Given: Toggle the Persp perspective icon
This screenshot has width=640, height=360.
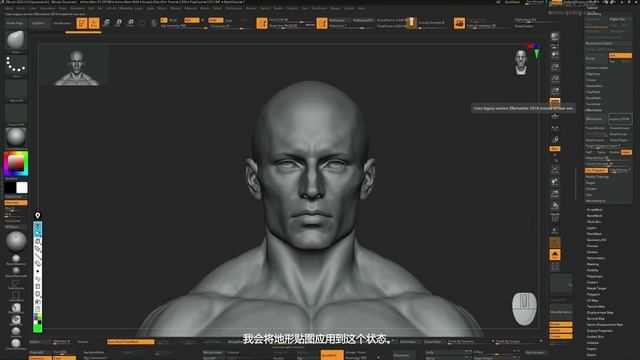Looking at the screenshot, I should click(x=555, y=102).
